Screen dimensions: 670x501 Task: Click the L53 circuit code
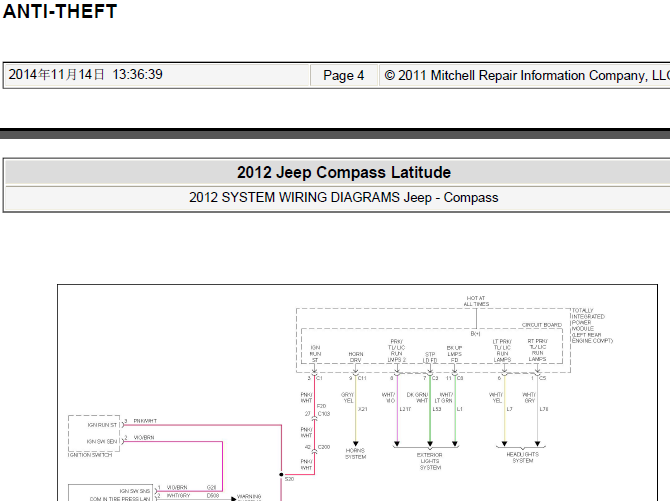point(436,409)
